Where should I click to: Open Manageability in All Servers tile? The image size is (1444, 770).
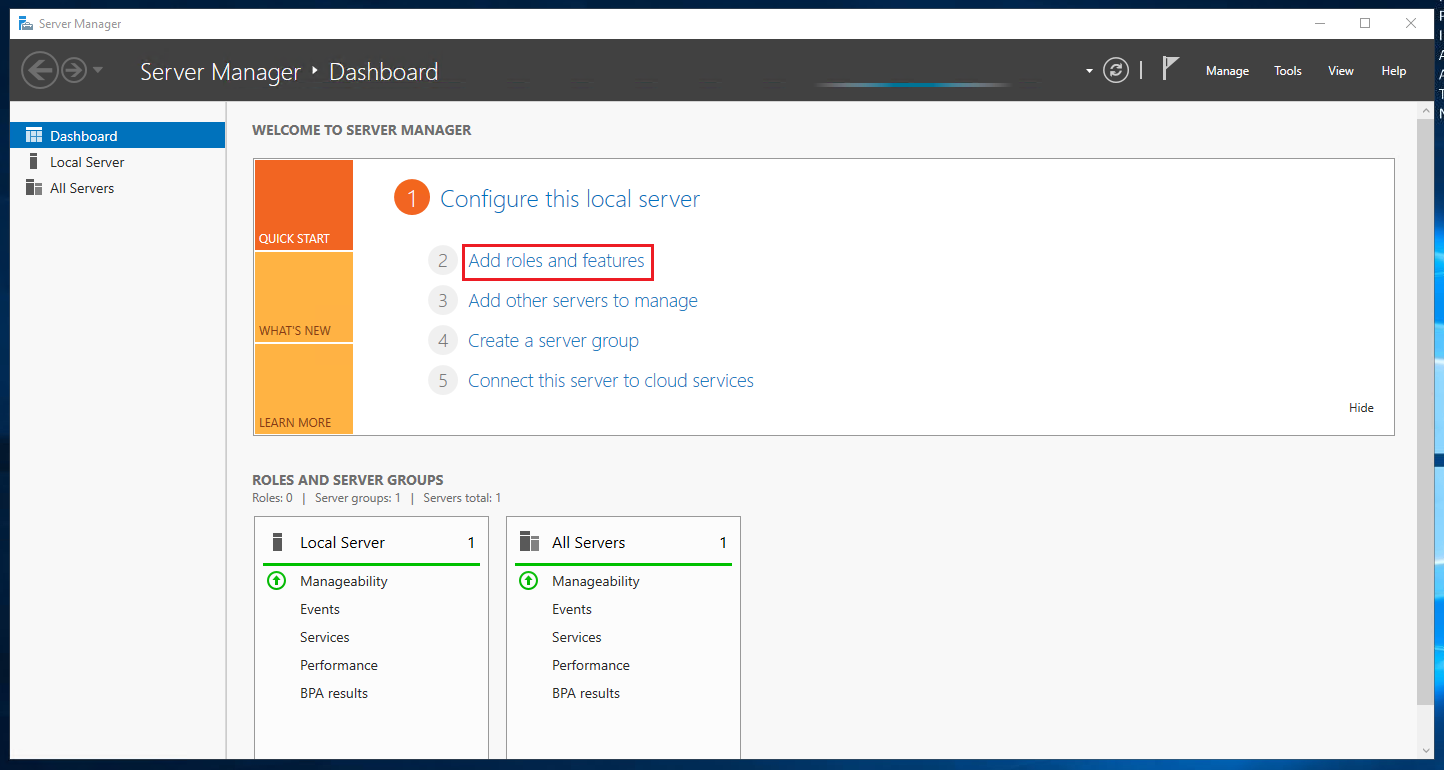coord(596,581)
